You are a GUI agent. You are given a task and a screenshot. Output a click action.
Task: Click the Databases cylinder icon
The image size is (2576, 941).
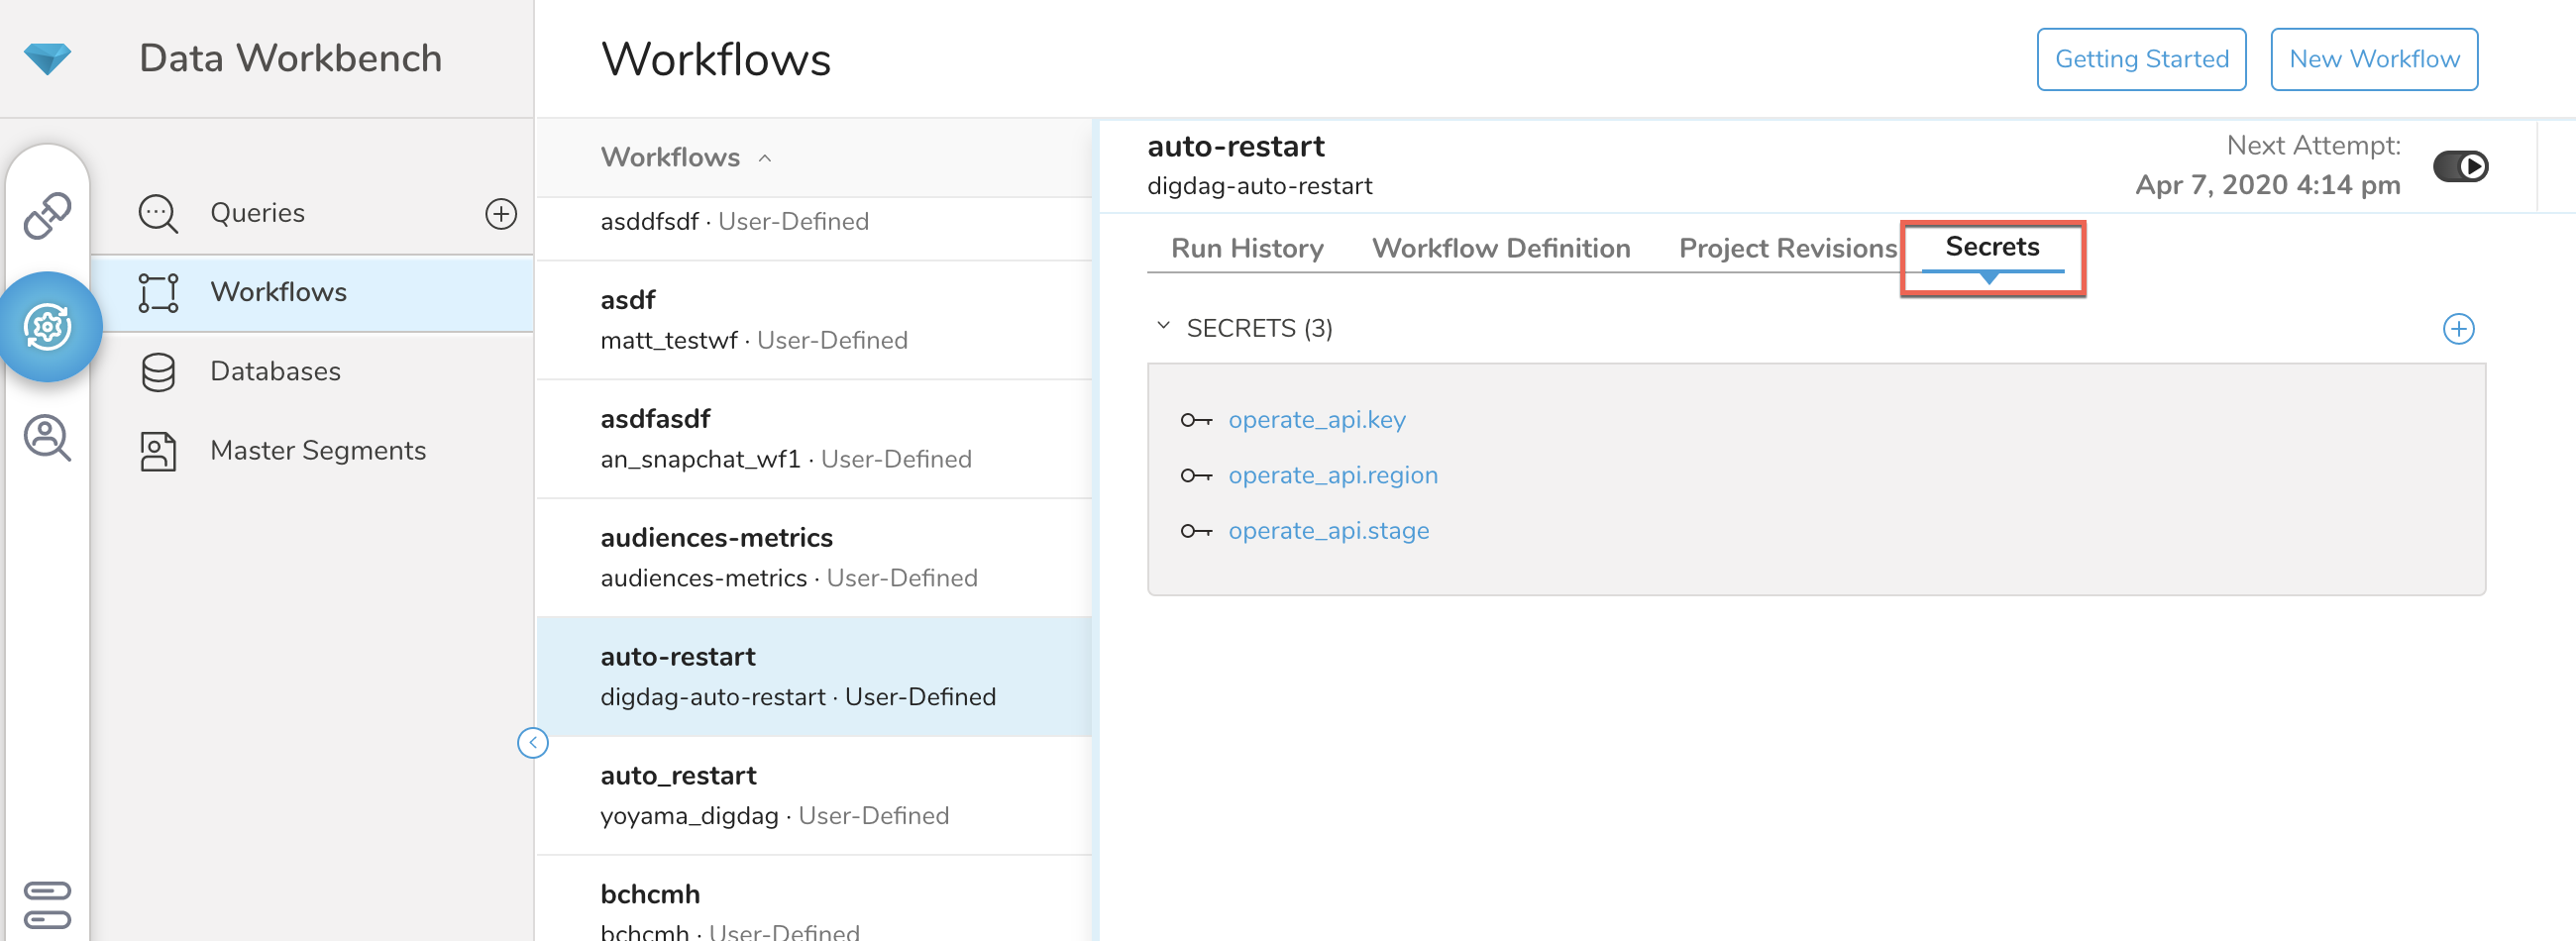(158, 371)
